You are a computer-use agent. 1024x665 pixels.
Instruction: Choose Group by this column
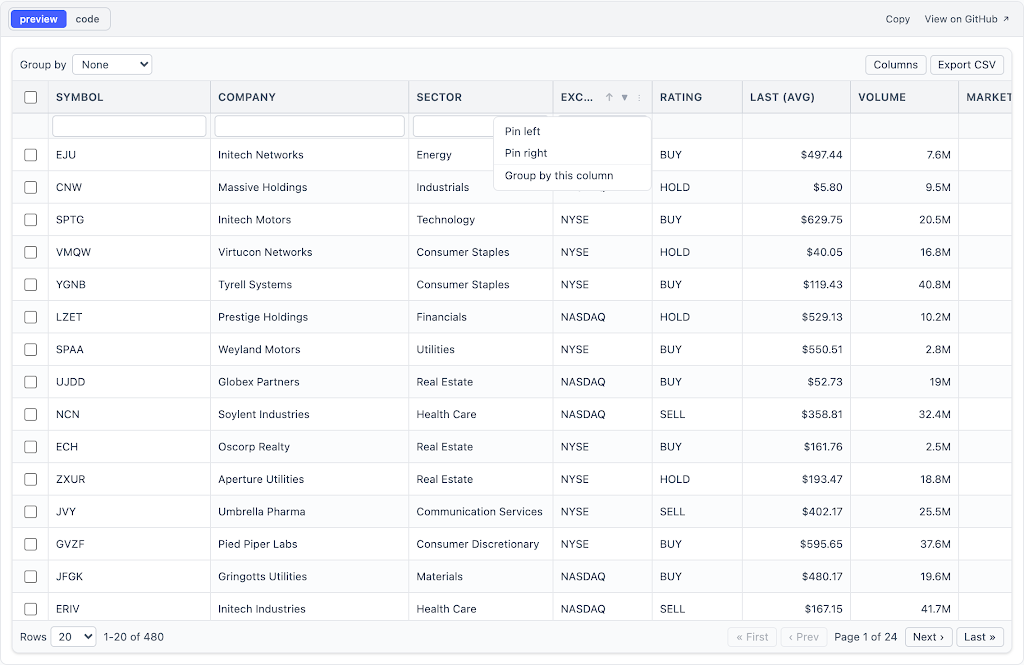click(572, 176)
